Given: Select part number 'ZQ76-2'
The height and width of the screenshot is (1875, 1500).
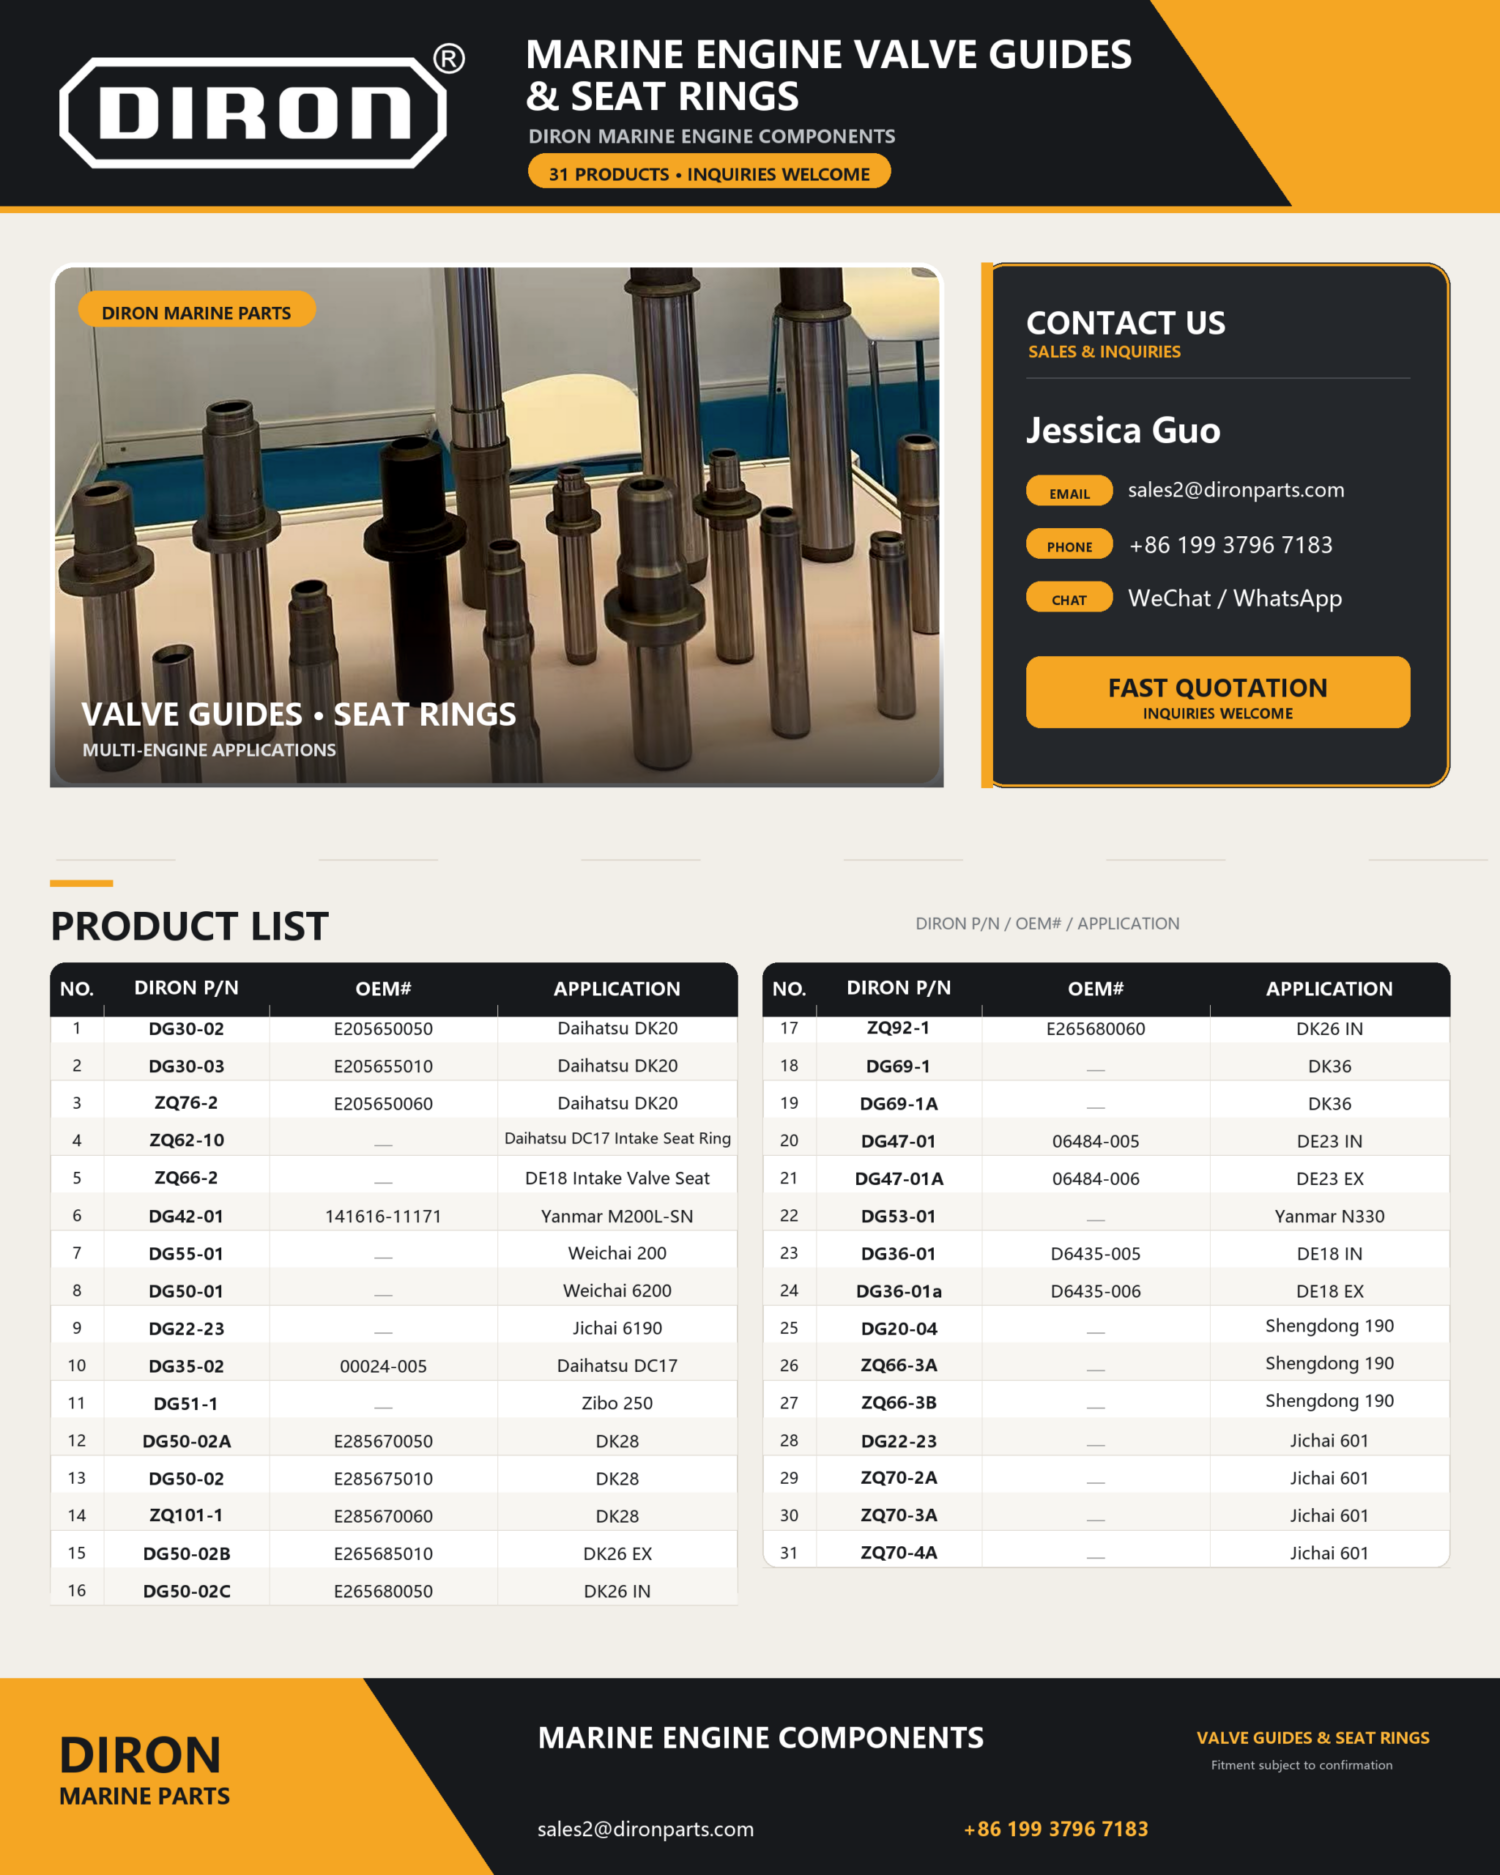Looking at the screenshot, I should point(186,1103).
